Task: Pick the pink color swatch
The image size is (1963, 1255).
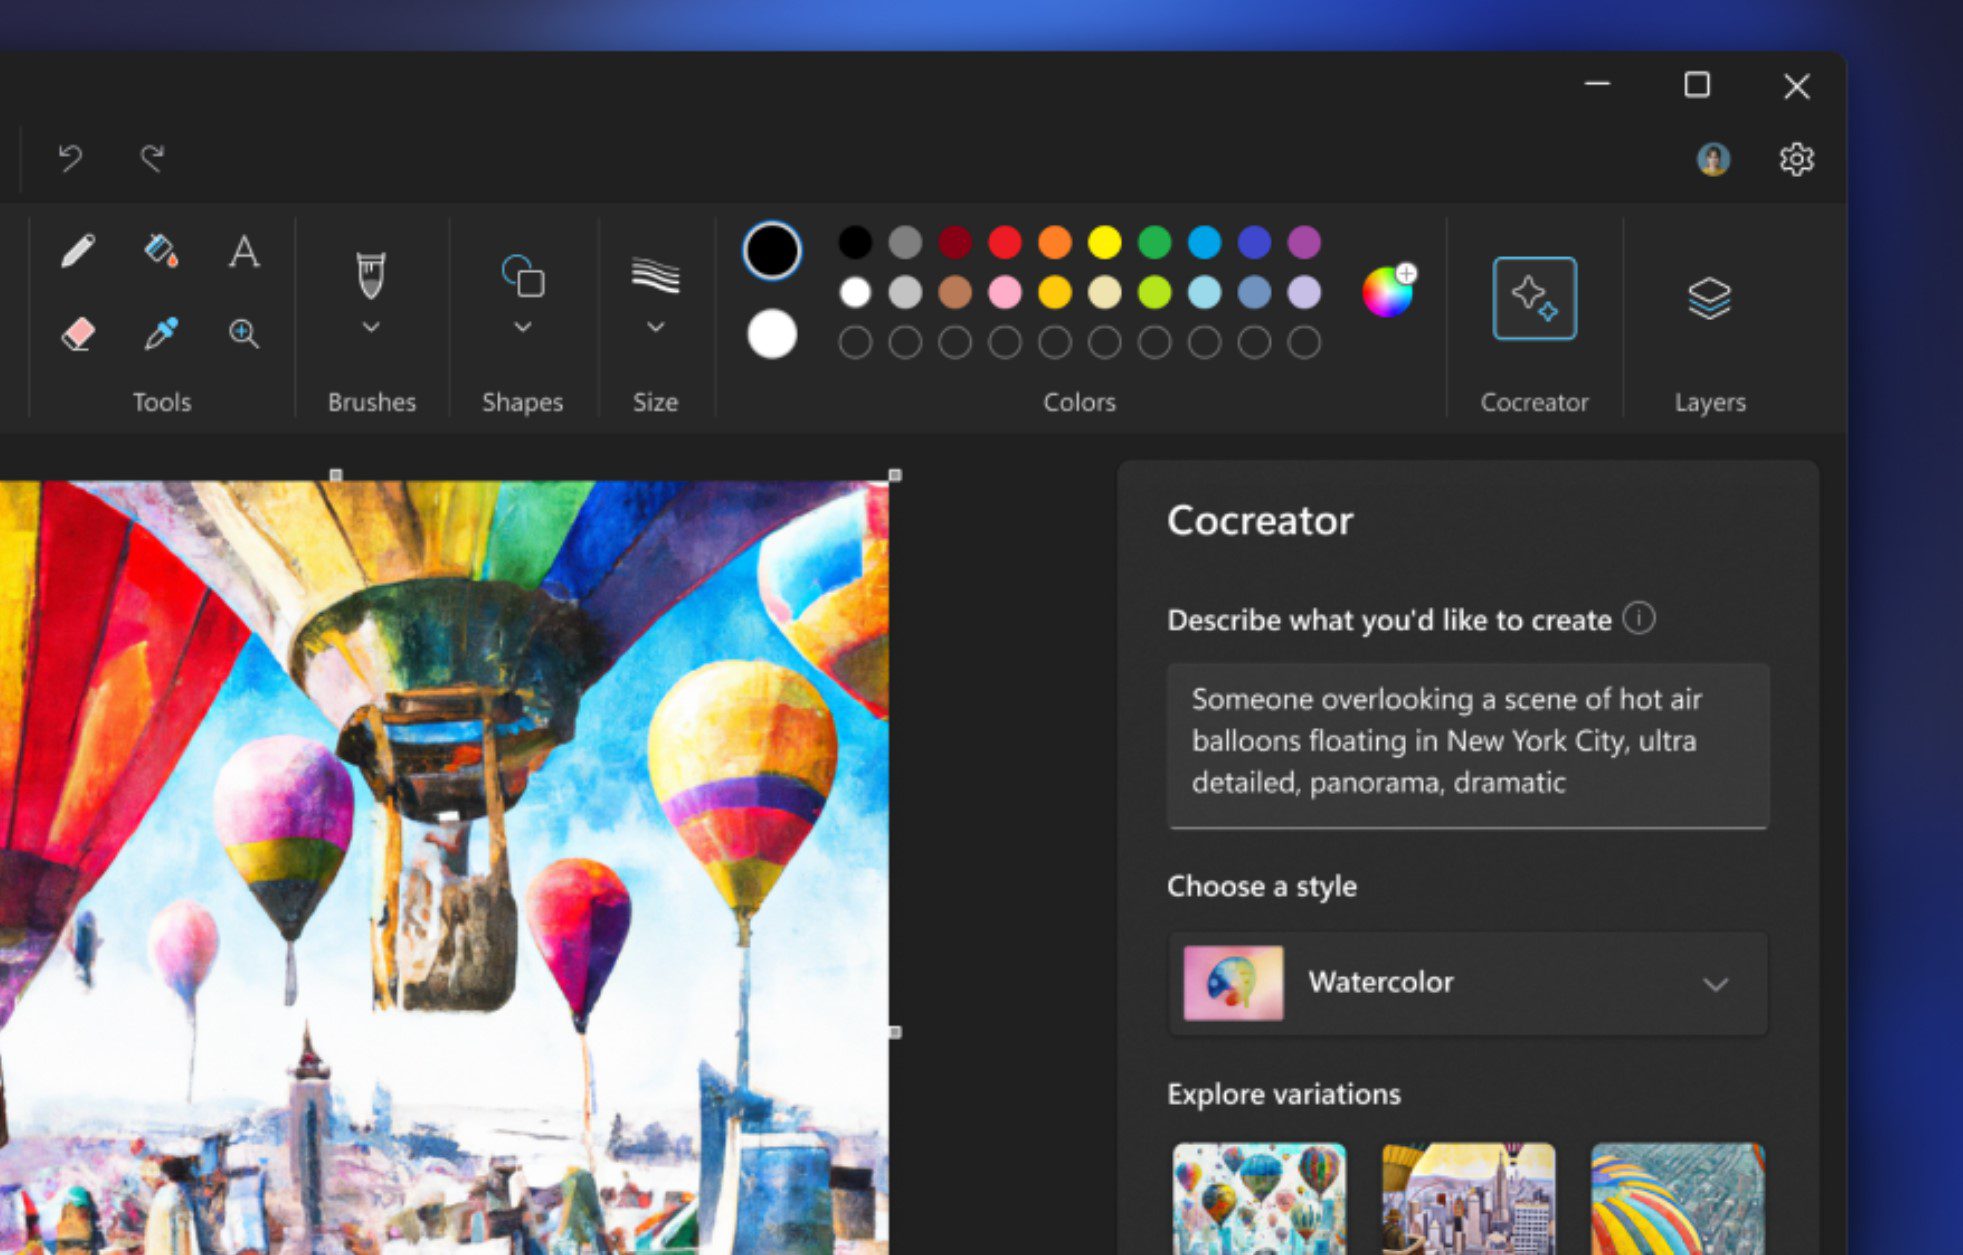Action: click(1004, 292)
